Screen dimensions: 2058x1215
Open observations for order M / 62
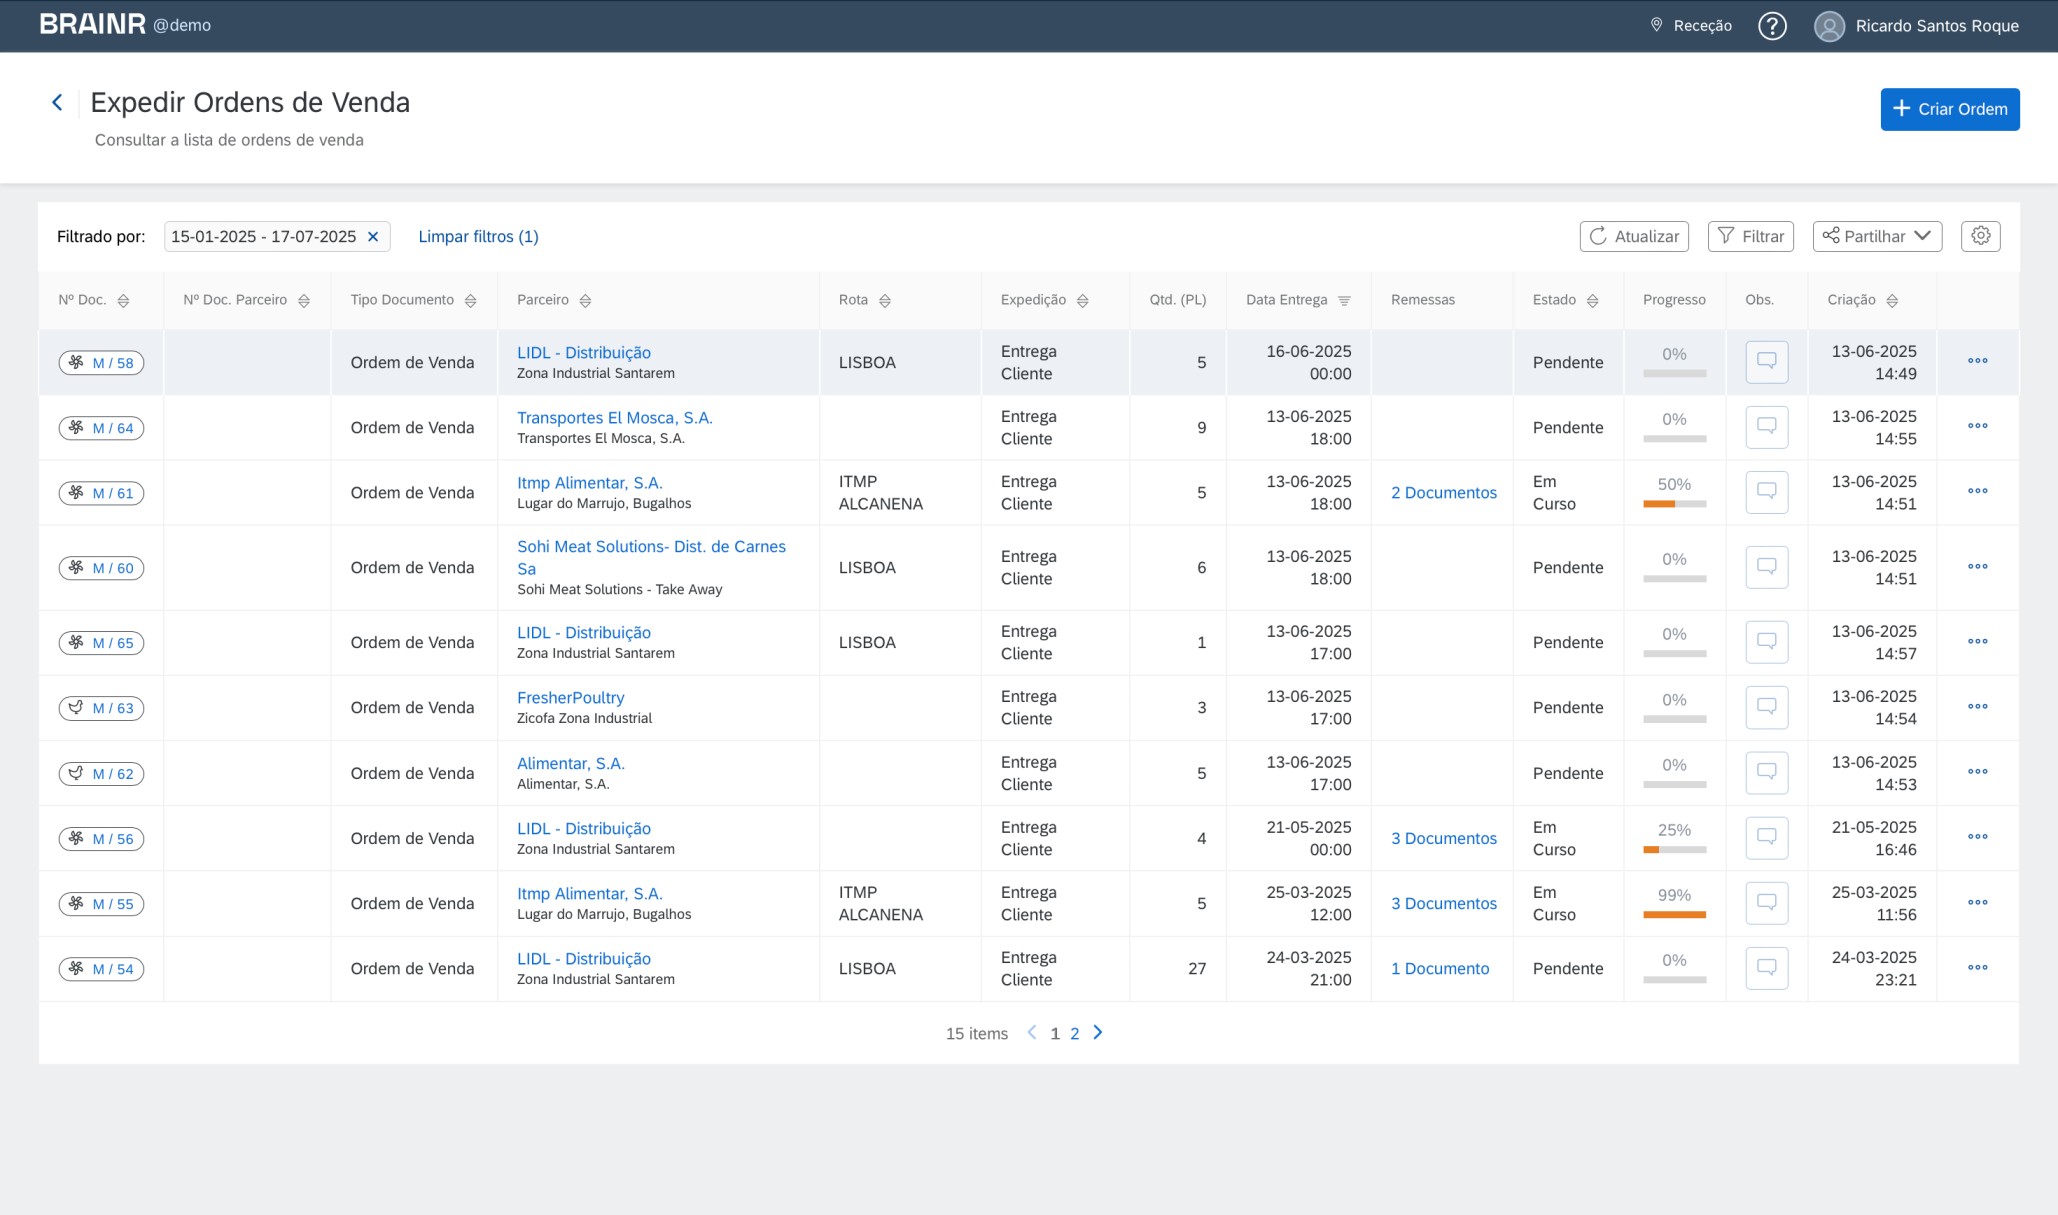[x=1766, y=773]
